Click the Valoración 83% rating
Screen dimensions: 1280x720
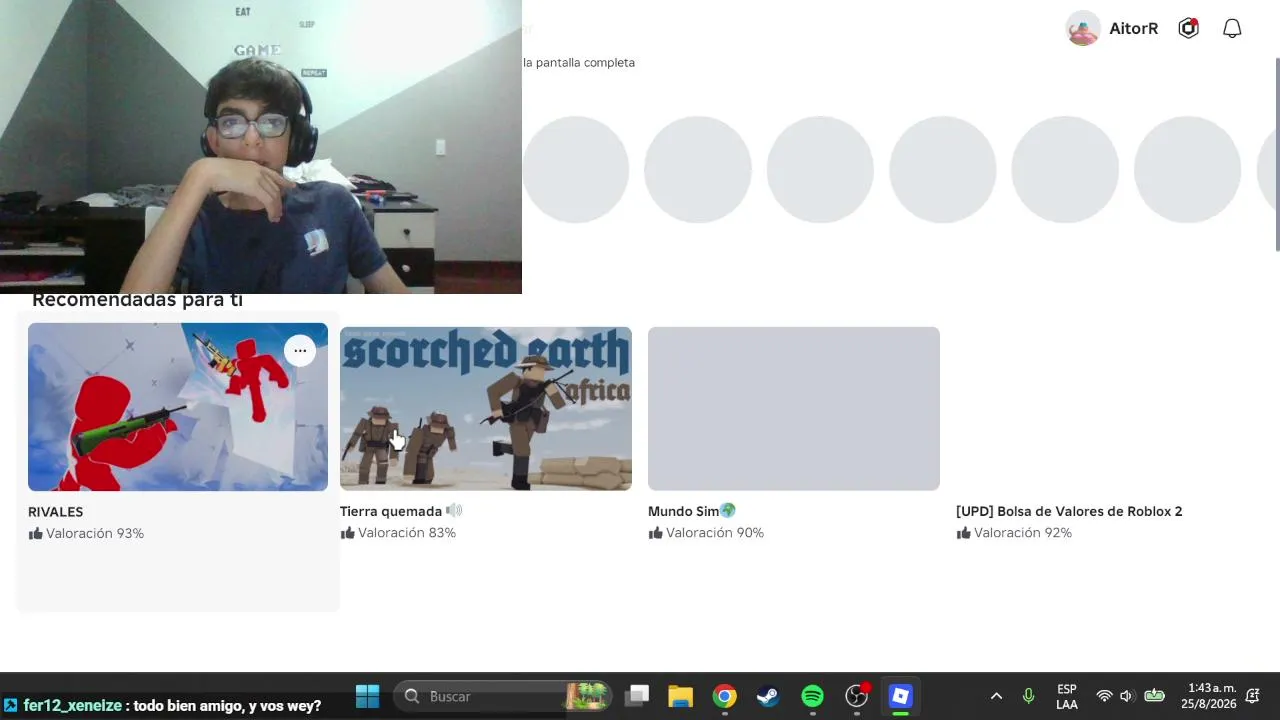coord(398,534)
